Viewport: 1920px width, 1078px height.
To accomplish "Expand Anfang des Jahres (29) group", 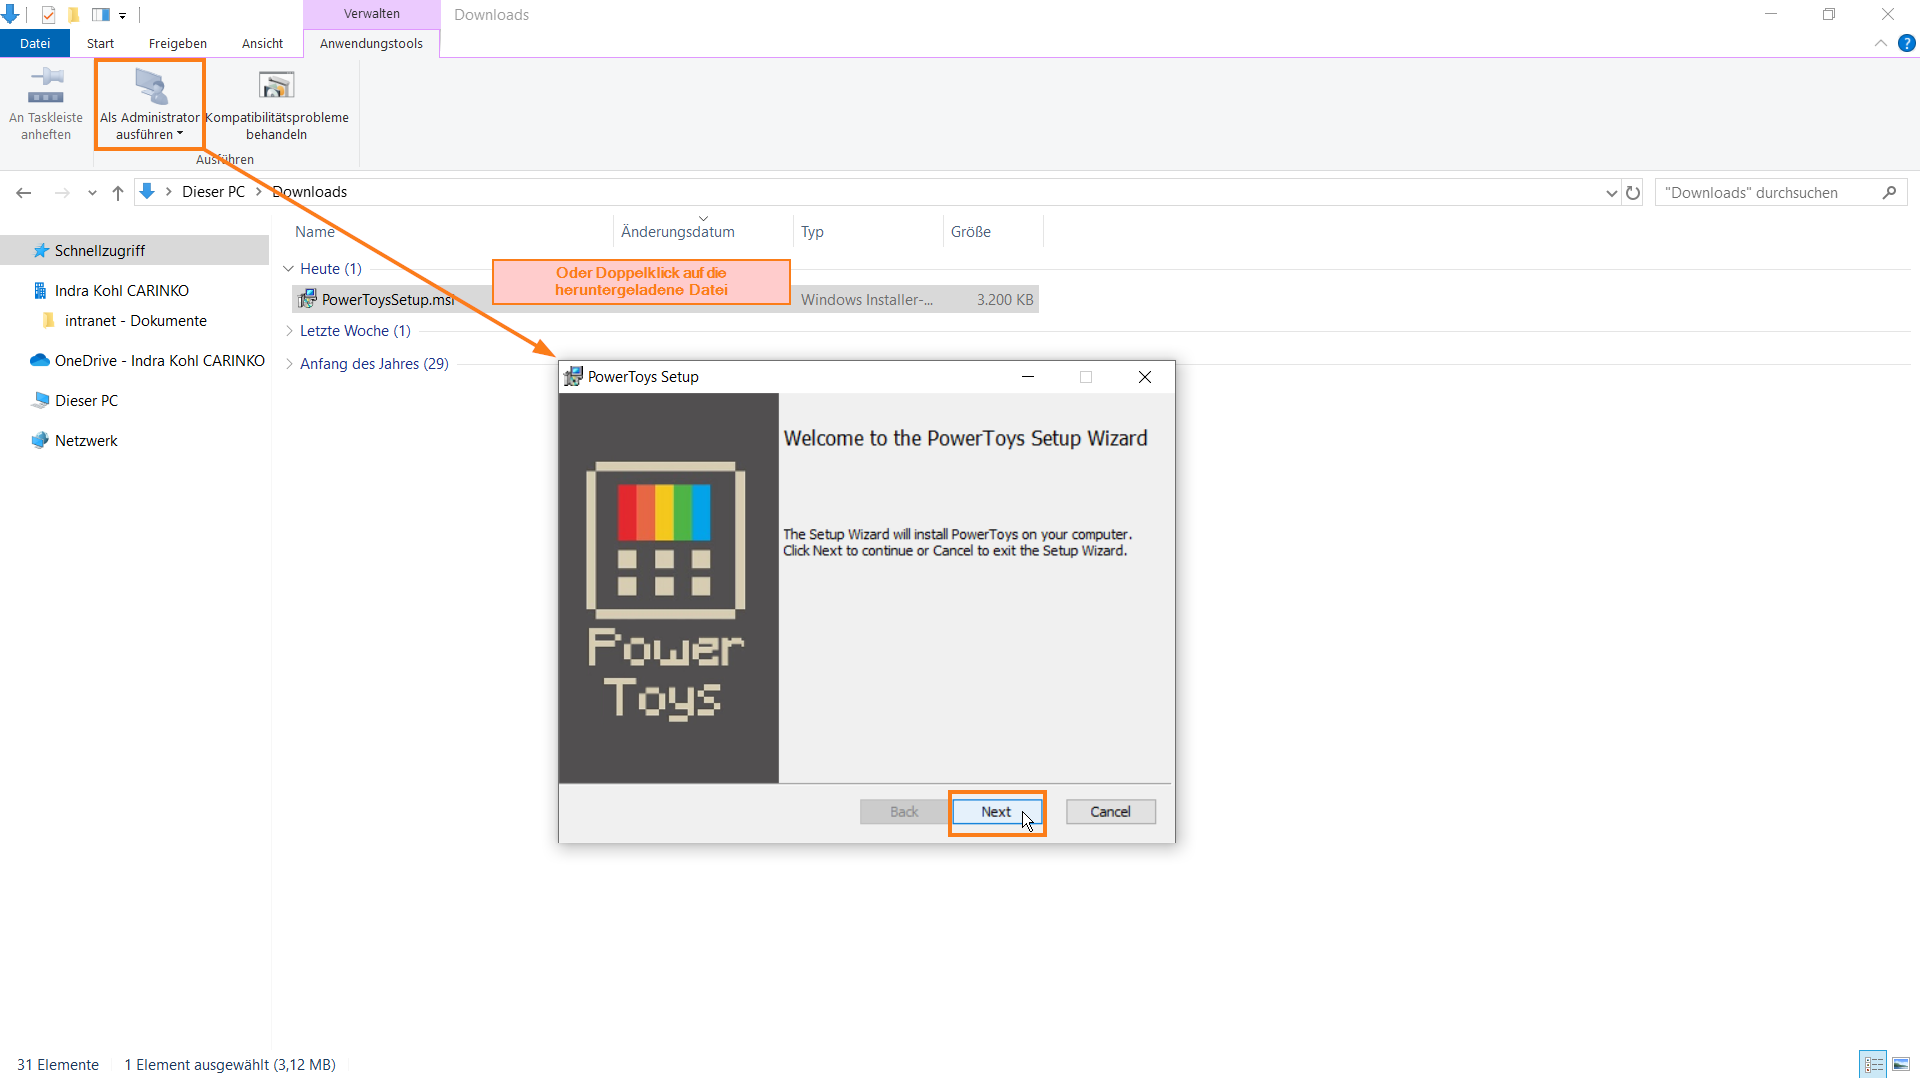I will click(289, 364).
